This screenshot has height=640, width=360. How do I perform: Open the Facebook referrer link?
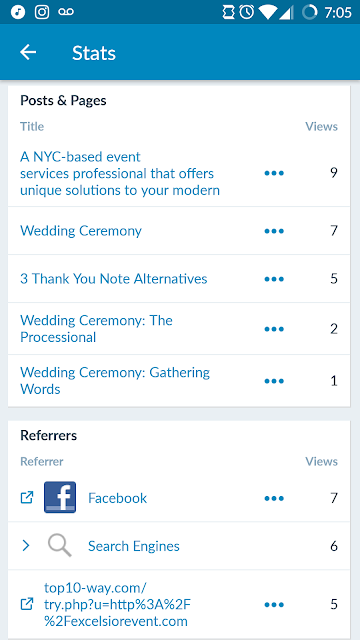pyautogui.click(x=118, y=498)
